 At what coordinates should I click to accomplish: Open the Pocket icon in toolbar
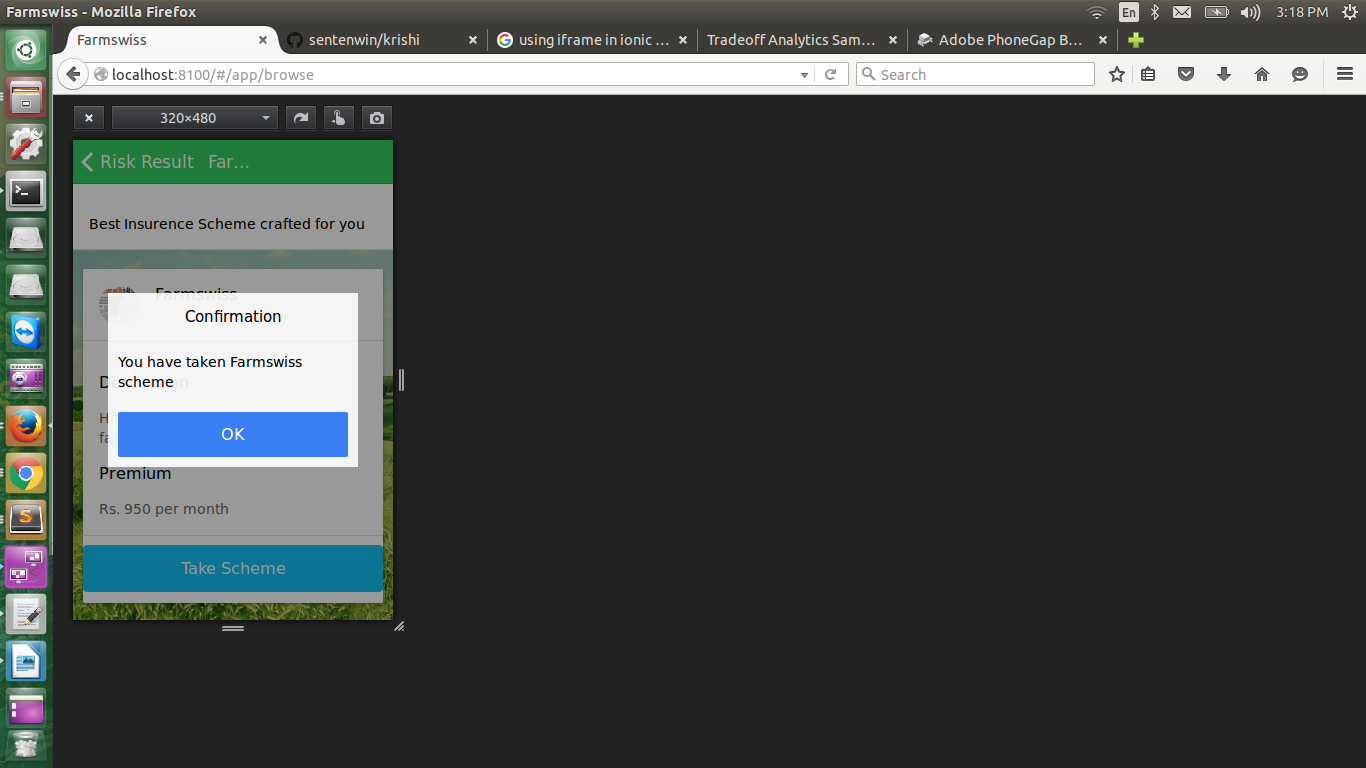point(1186,74)
